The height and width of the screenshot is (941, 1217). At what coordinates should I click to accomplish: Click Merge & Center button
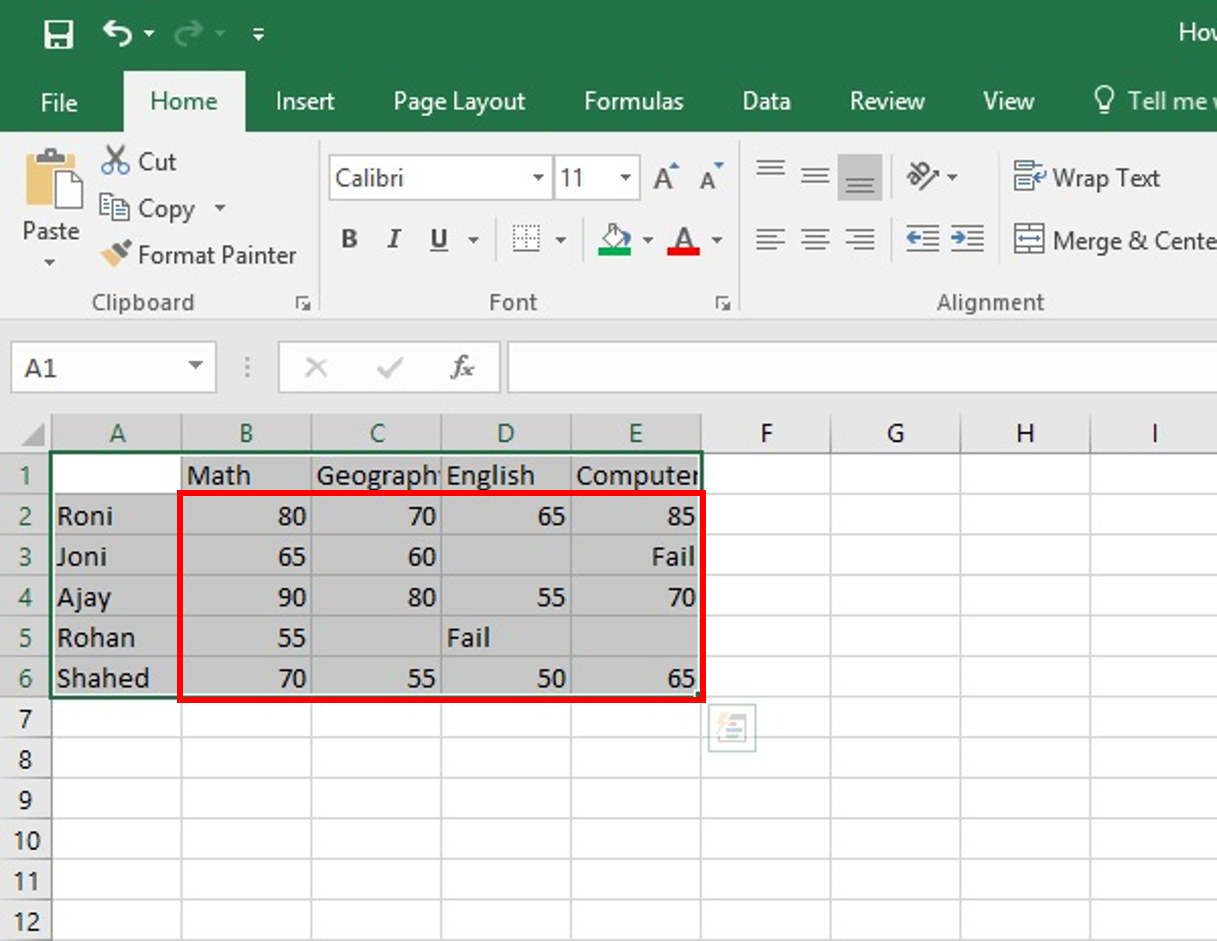[x=1113, y=240]
